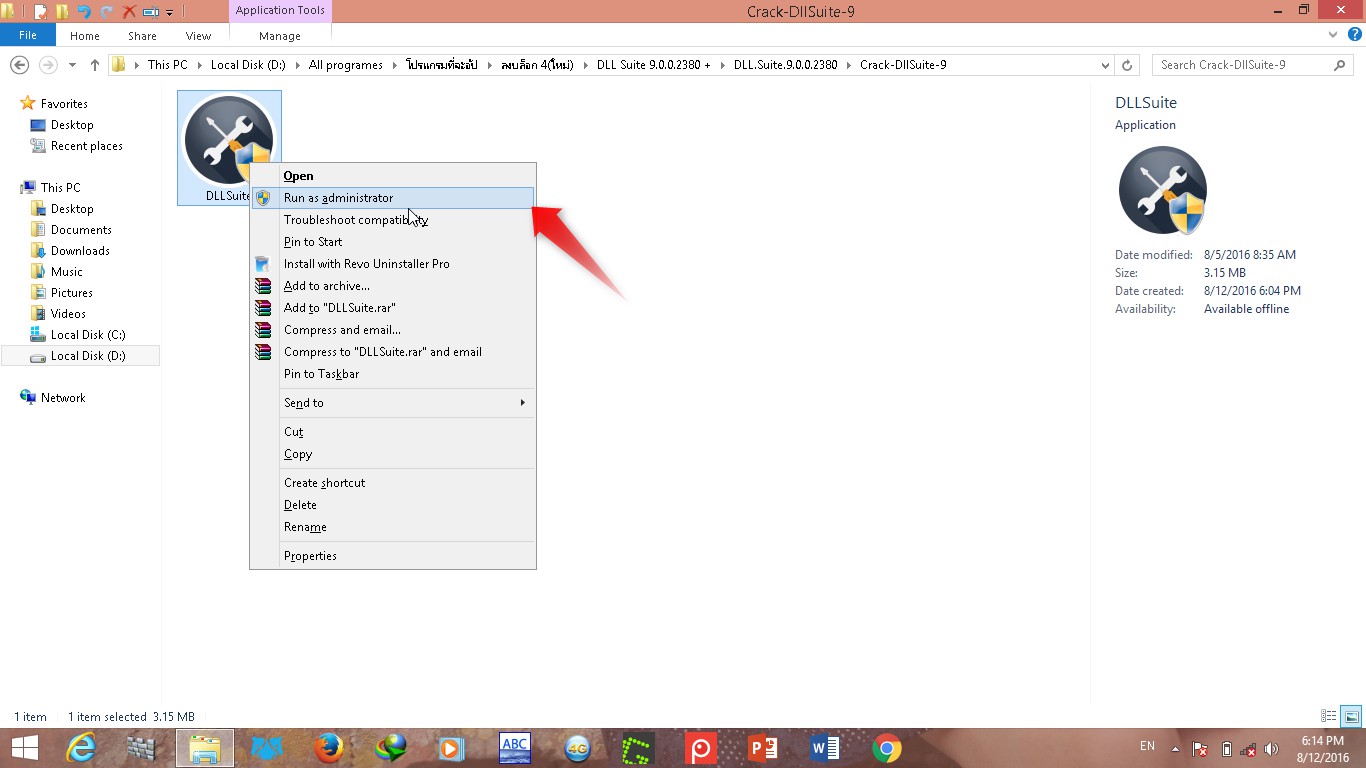The image size is (1366, 768).
Task: Expand the ribbon with the chevron
Action: (1333, 35)
